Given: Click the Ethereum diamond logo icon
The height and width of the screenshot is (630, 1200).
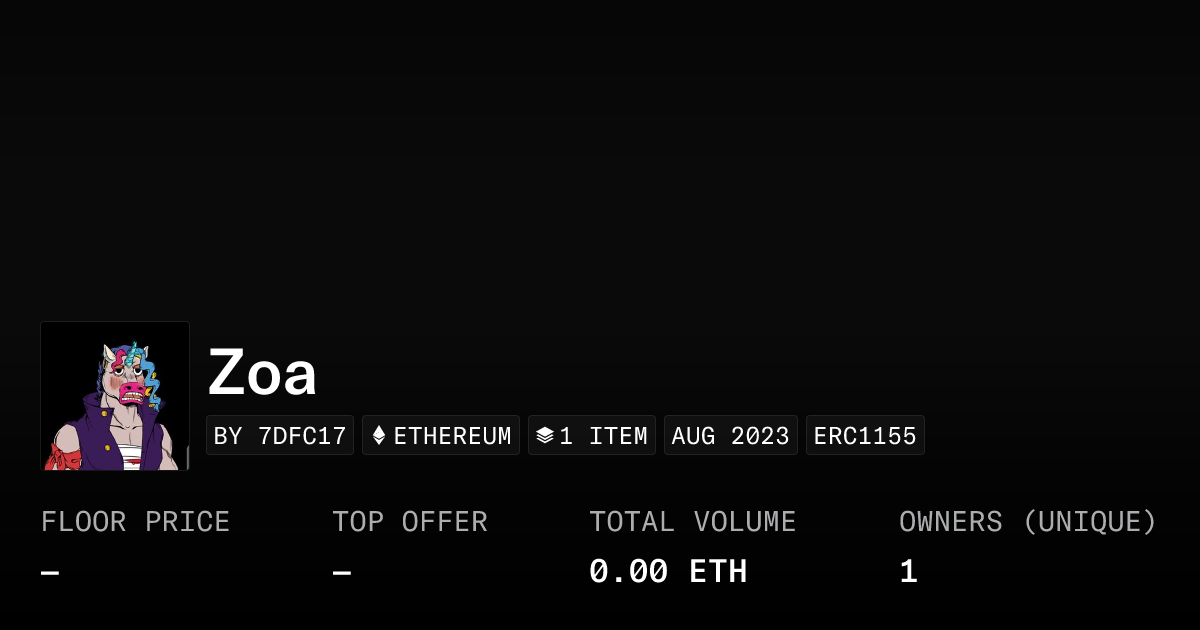Looking at the screenshot, I should tap(379, 436).
